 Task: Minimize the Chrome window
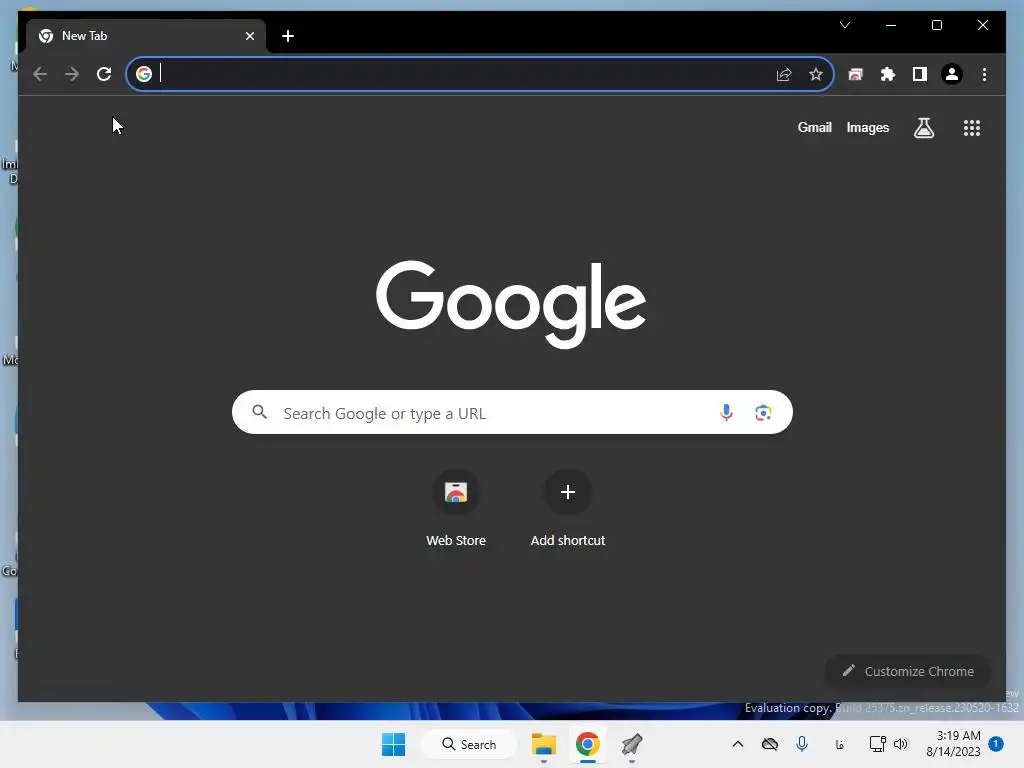pos(891,25)
